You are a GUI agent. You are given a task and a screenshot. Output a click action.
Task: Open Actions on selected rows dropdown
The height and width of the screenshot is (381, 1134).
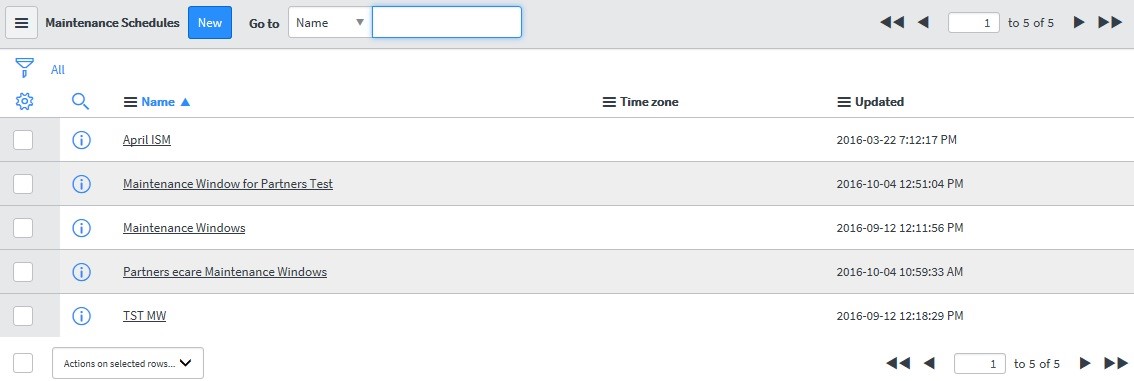click(x=128, y=363)
